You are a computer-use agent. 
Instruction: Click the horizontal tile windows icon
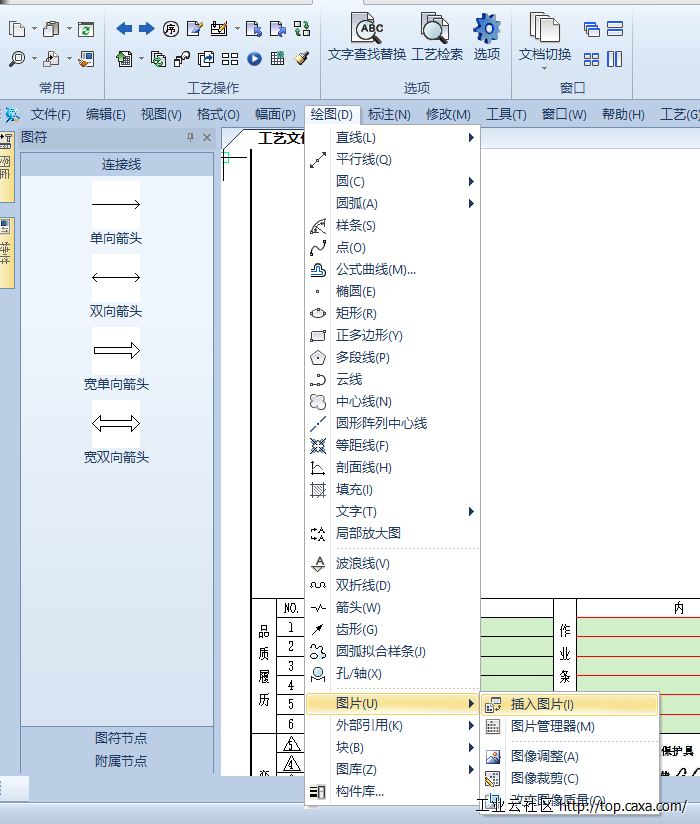[x=614, y=28]
